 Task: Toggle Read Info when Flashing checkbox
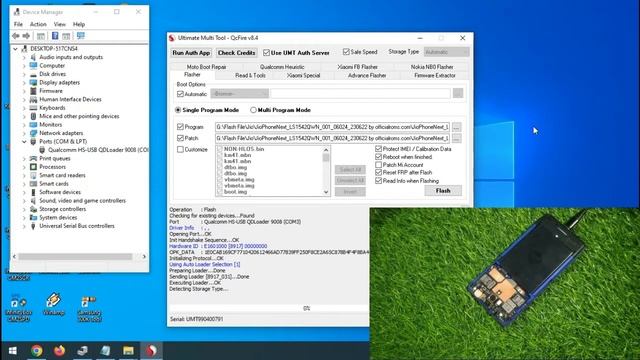(x=378, y=181)
